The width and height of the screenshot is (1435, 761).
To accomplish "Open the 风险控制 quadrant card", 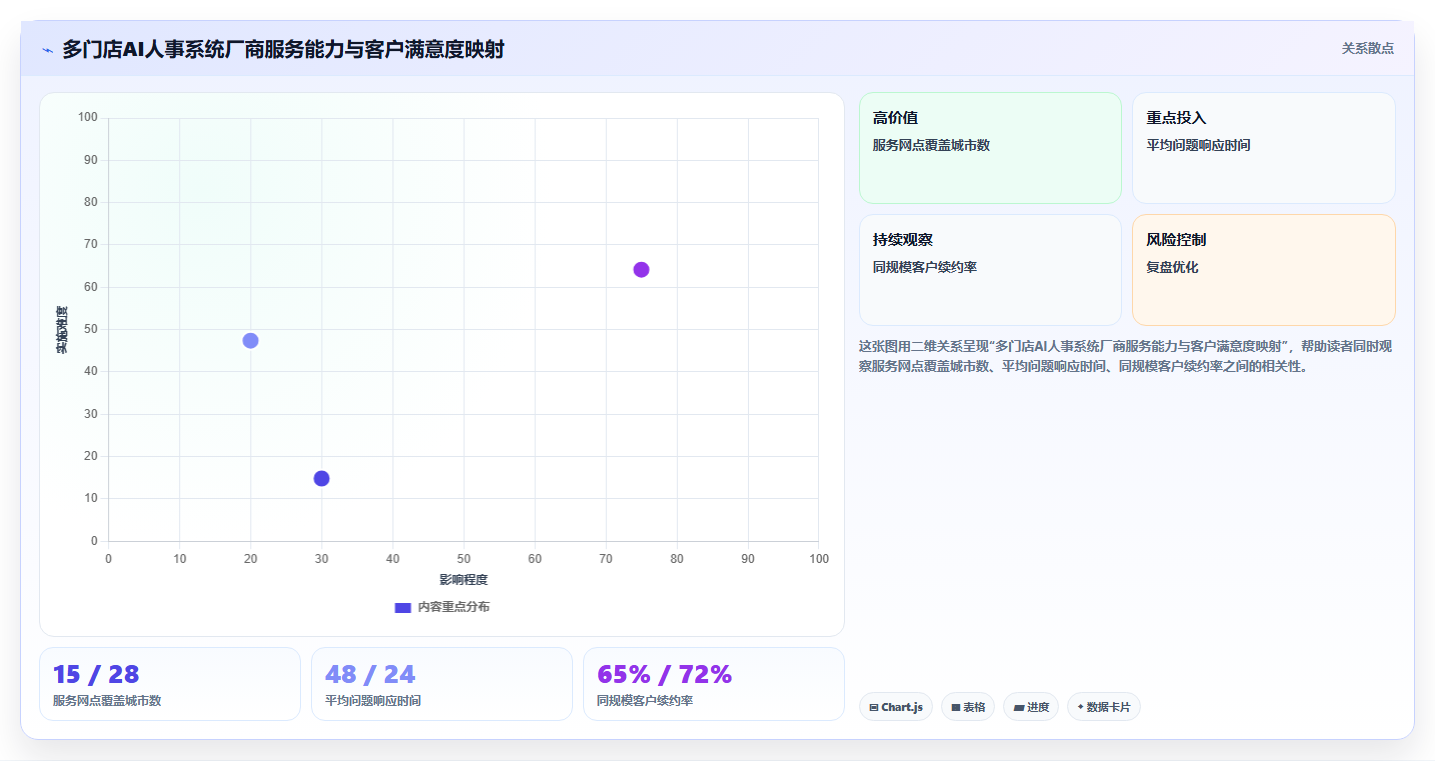I will coord(1264,270).
